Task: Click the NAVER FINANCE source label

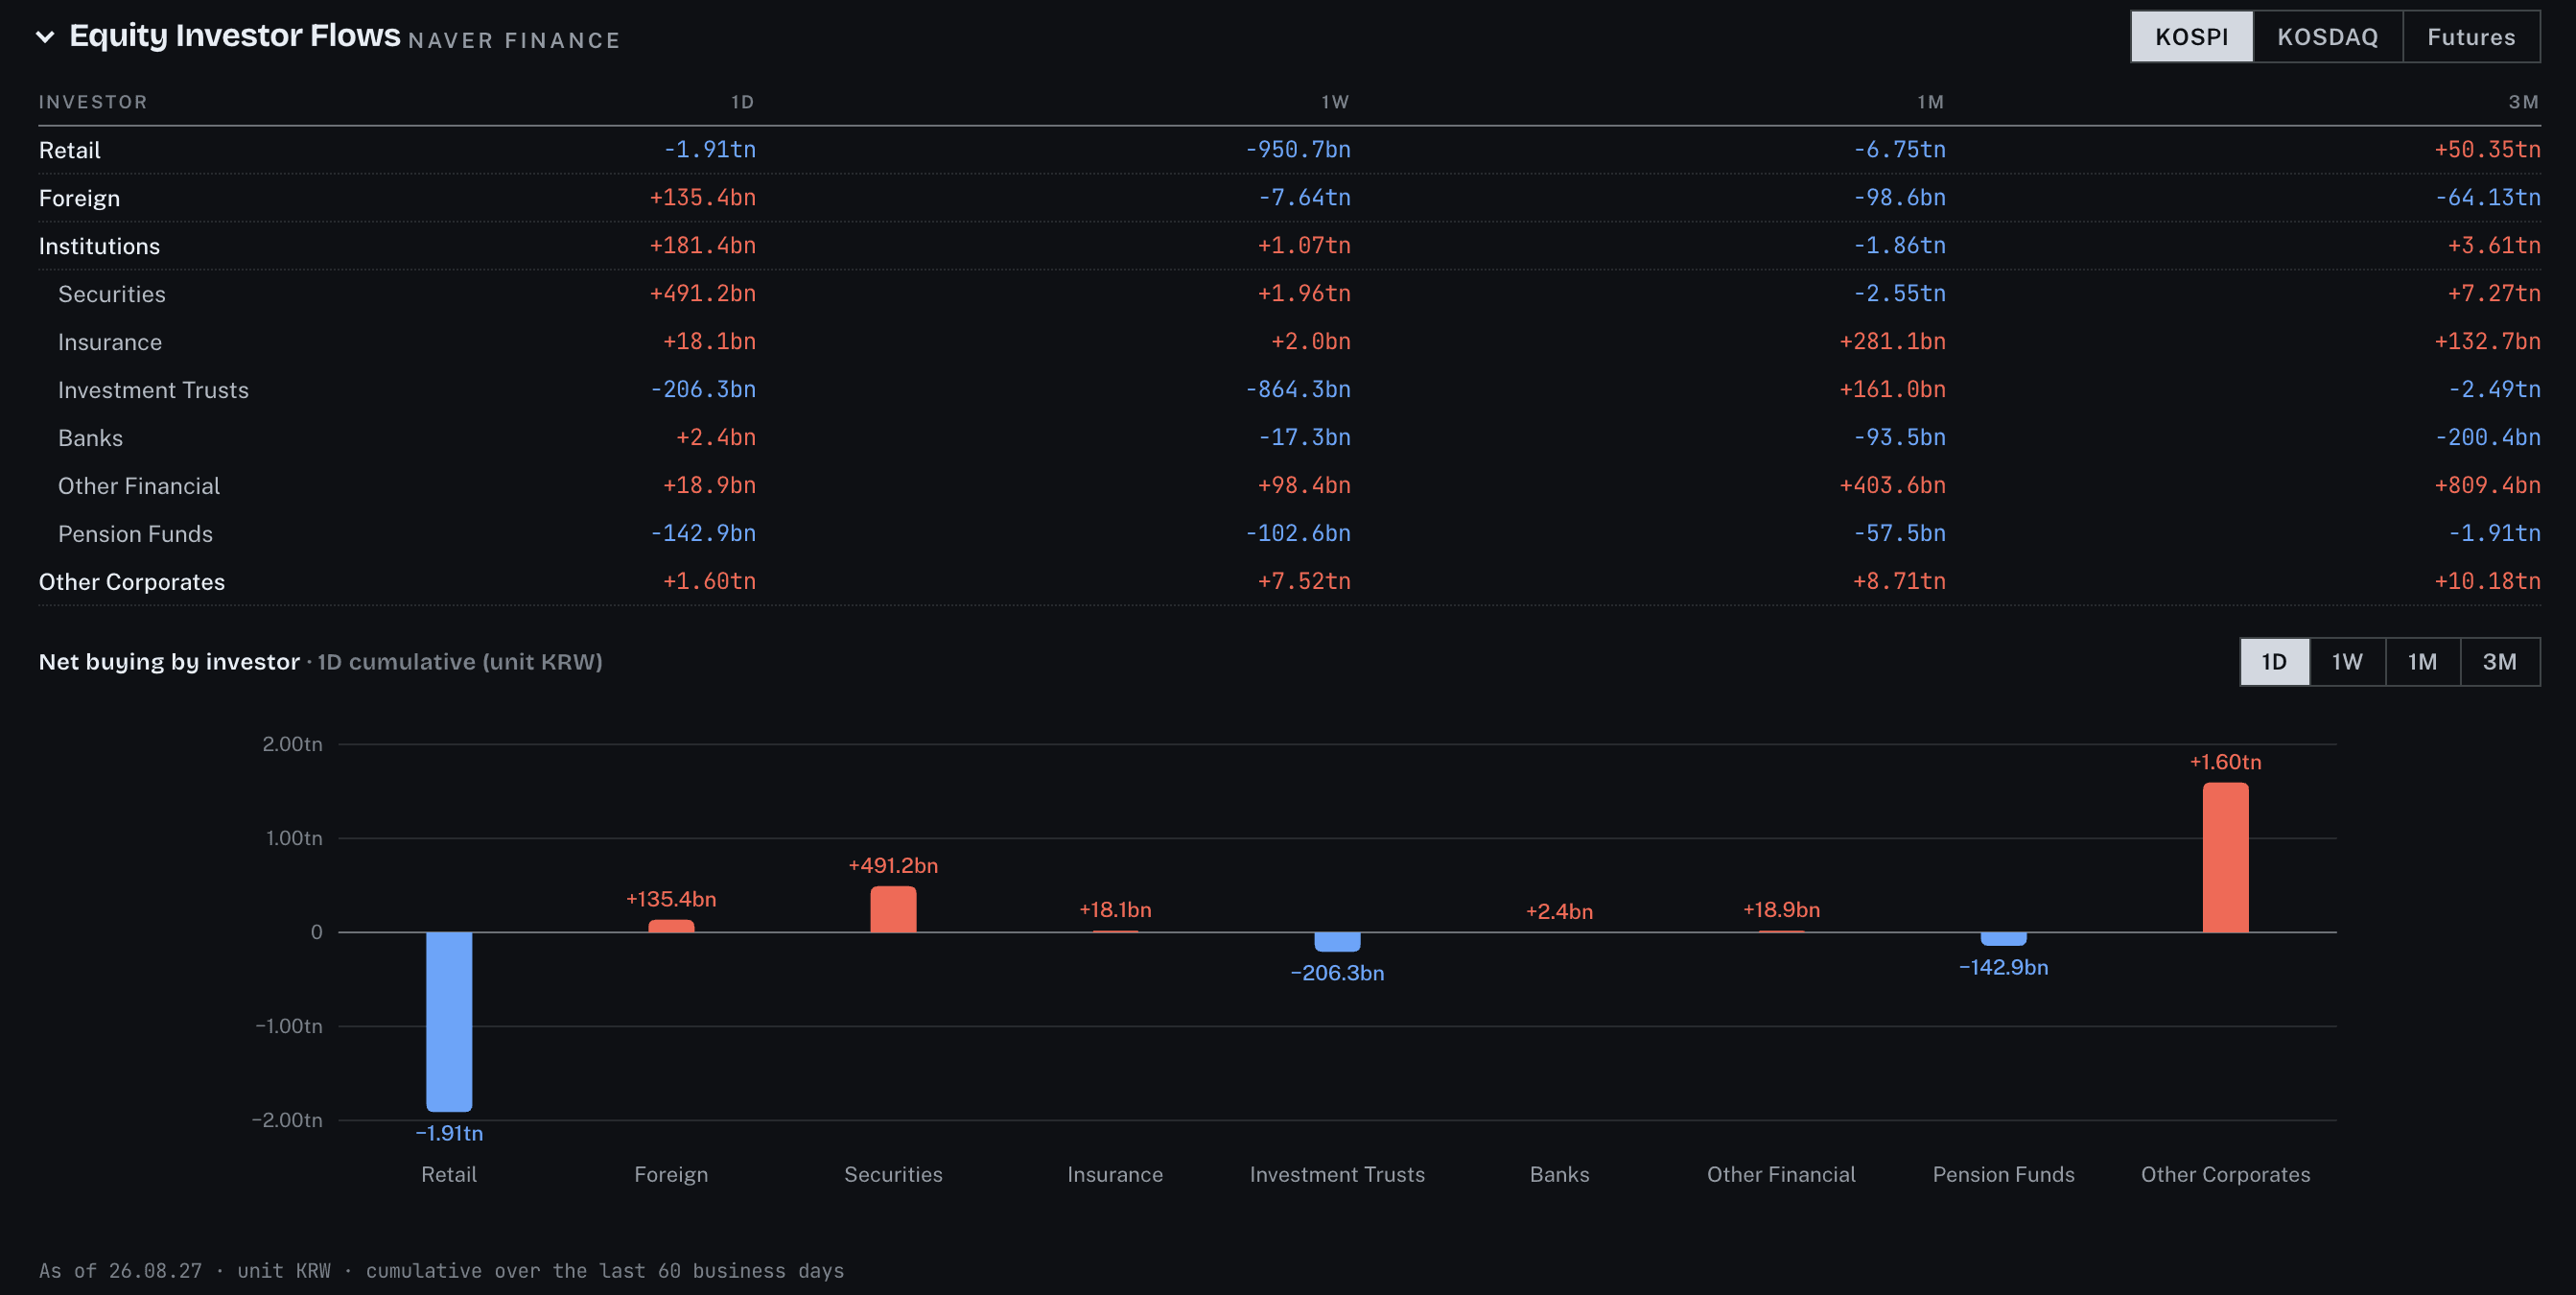Action: [514, 40]
